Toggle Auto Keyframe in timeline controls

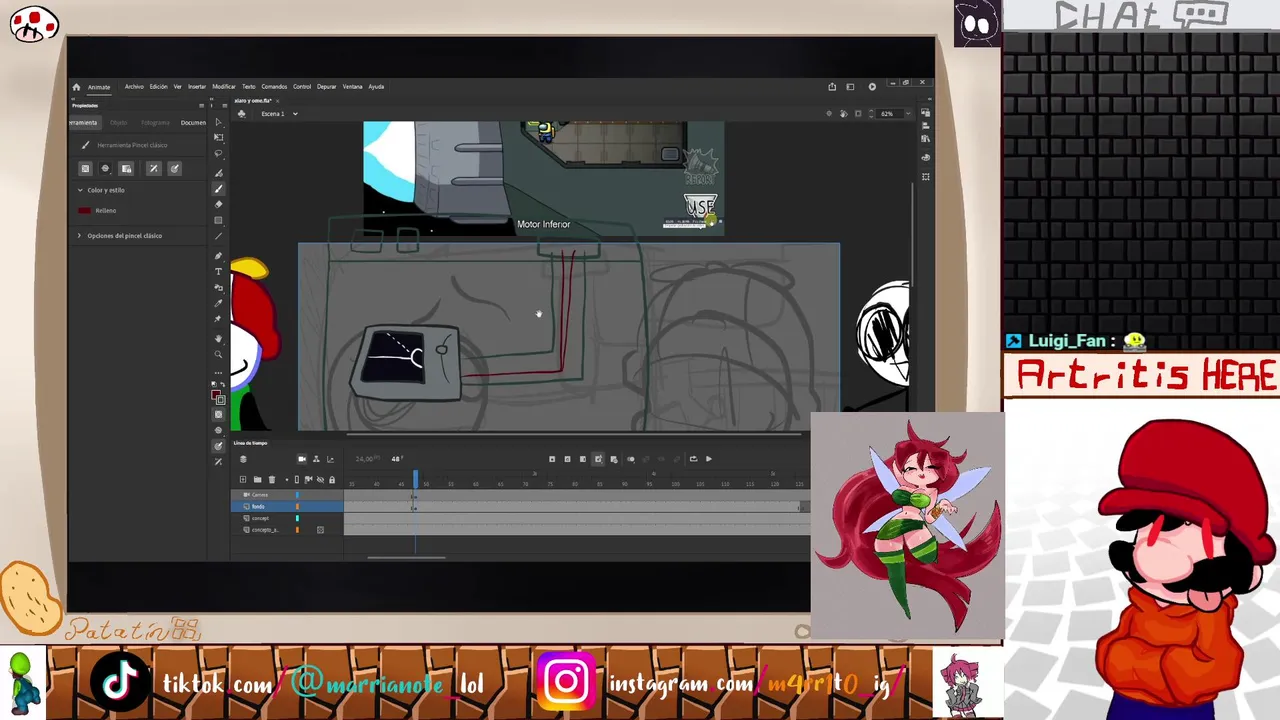pos(598,459)
